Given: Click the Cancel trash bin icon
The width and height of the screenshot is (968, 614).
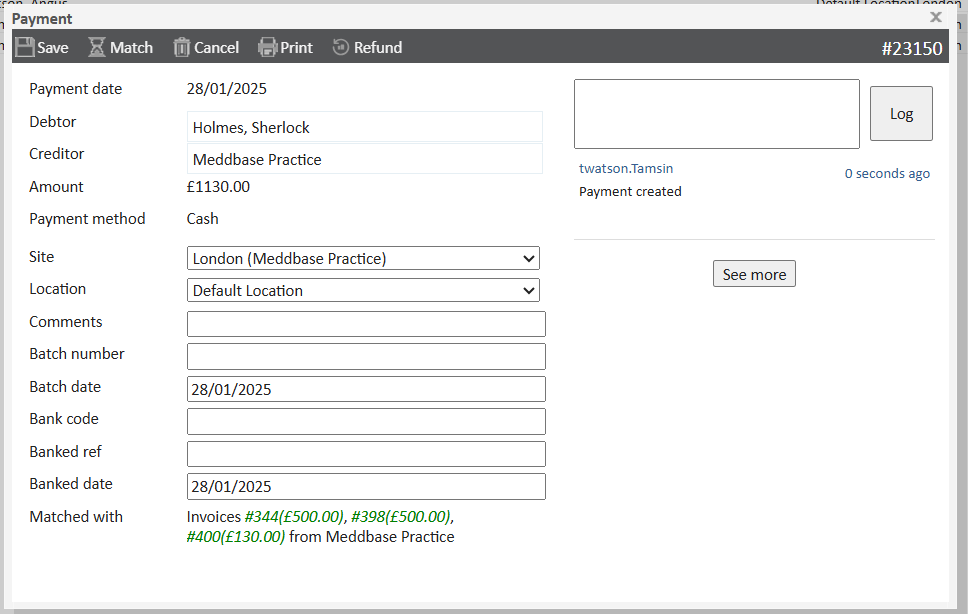Looking at the screenshot, I should (181, 47).
